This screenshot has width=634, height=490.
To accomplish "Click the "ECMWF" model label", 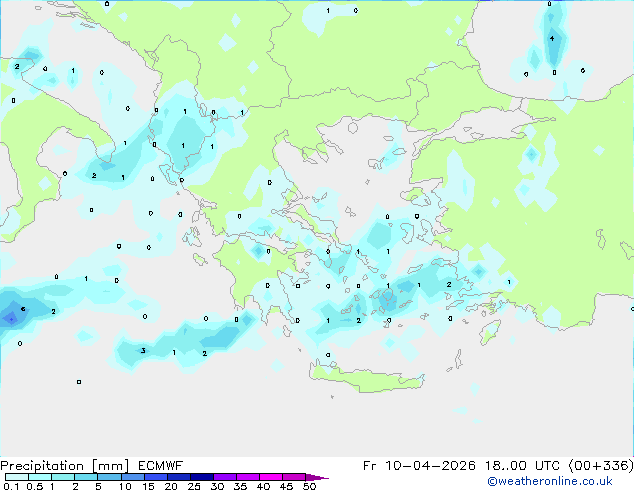I will point(161,466).
